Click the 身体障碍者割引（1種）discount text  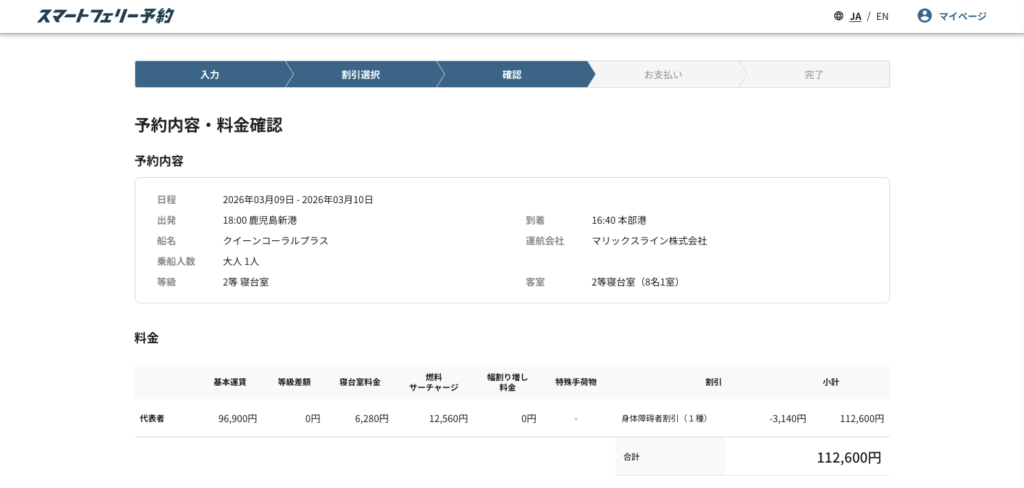pos(664,418)
